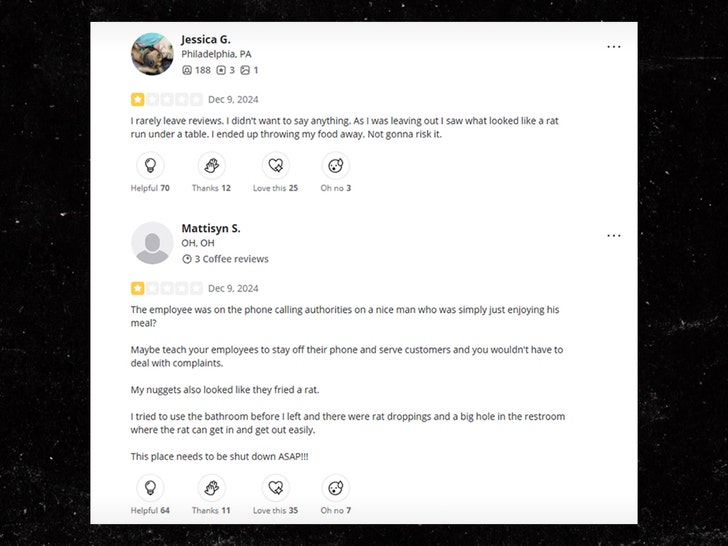The image size is (728, 546).
Task: Click Love this heart on Mattisyn S.'s review
Action: click(x=275, y=488)
